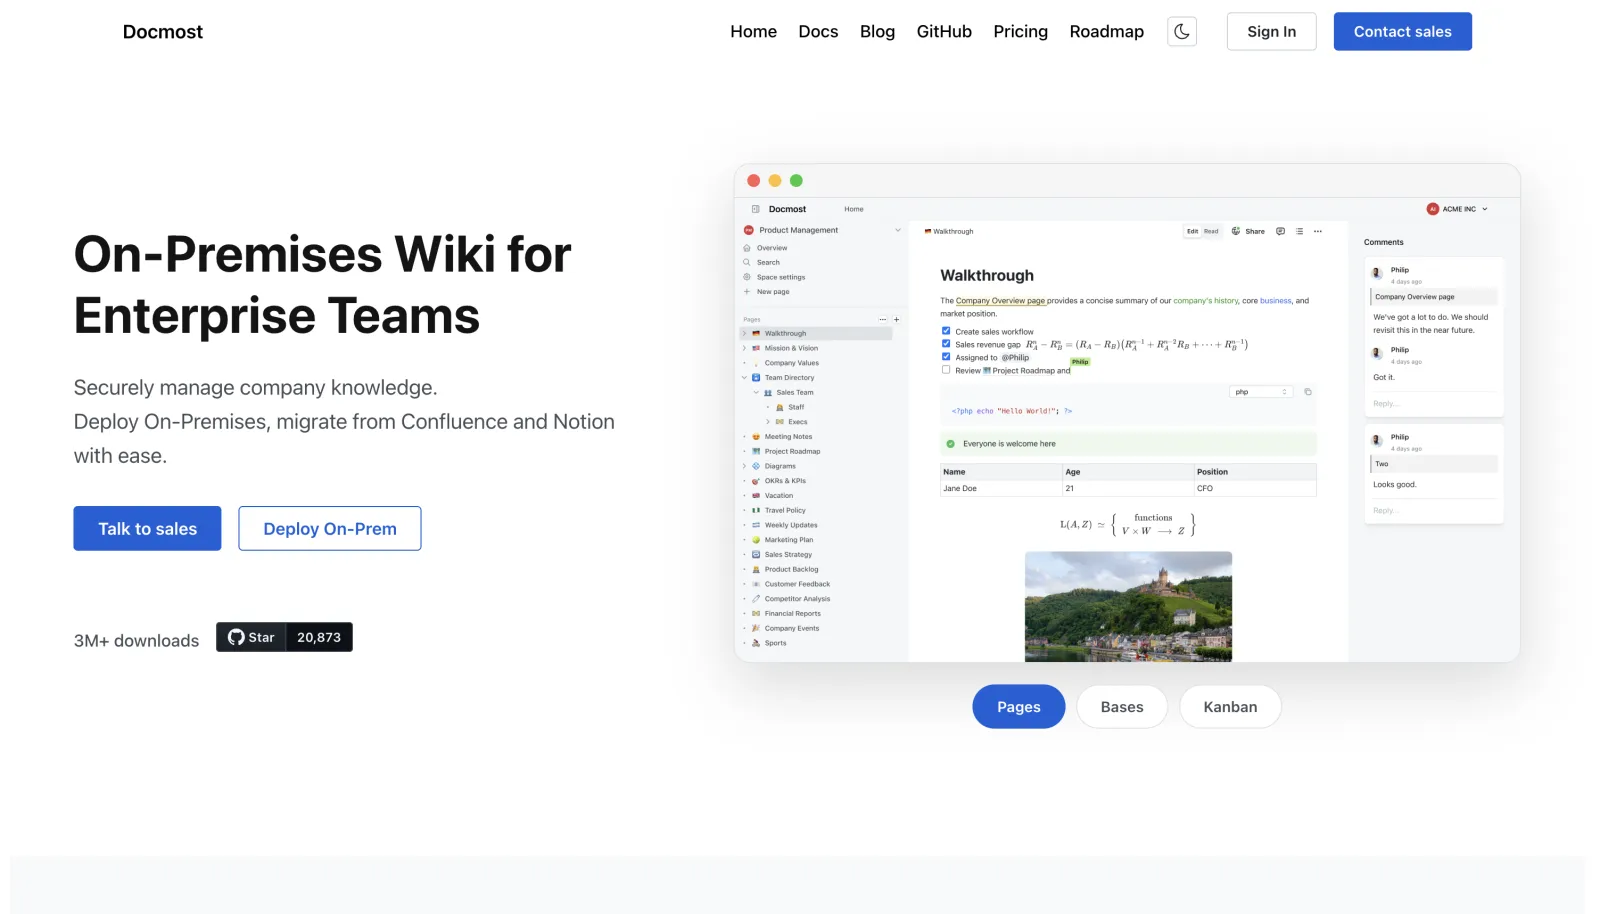This screenshot has height=914, width=1600.
Task: Toggle the sidebar collapse icon beside Docmost
Action: [755, 209]
